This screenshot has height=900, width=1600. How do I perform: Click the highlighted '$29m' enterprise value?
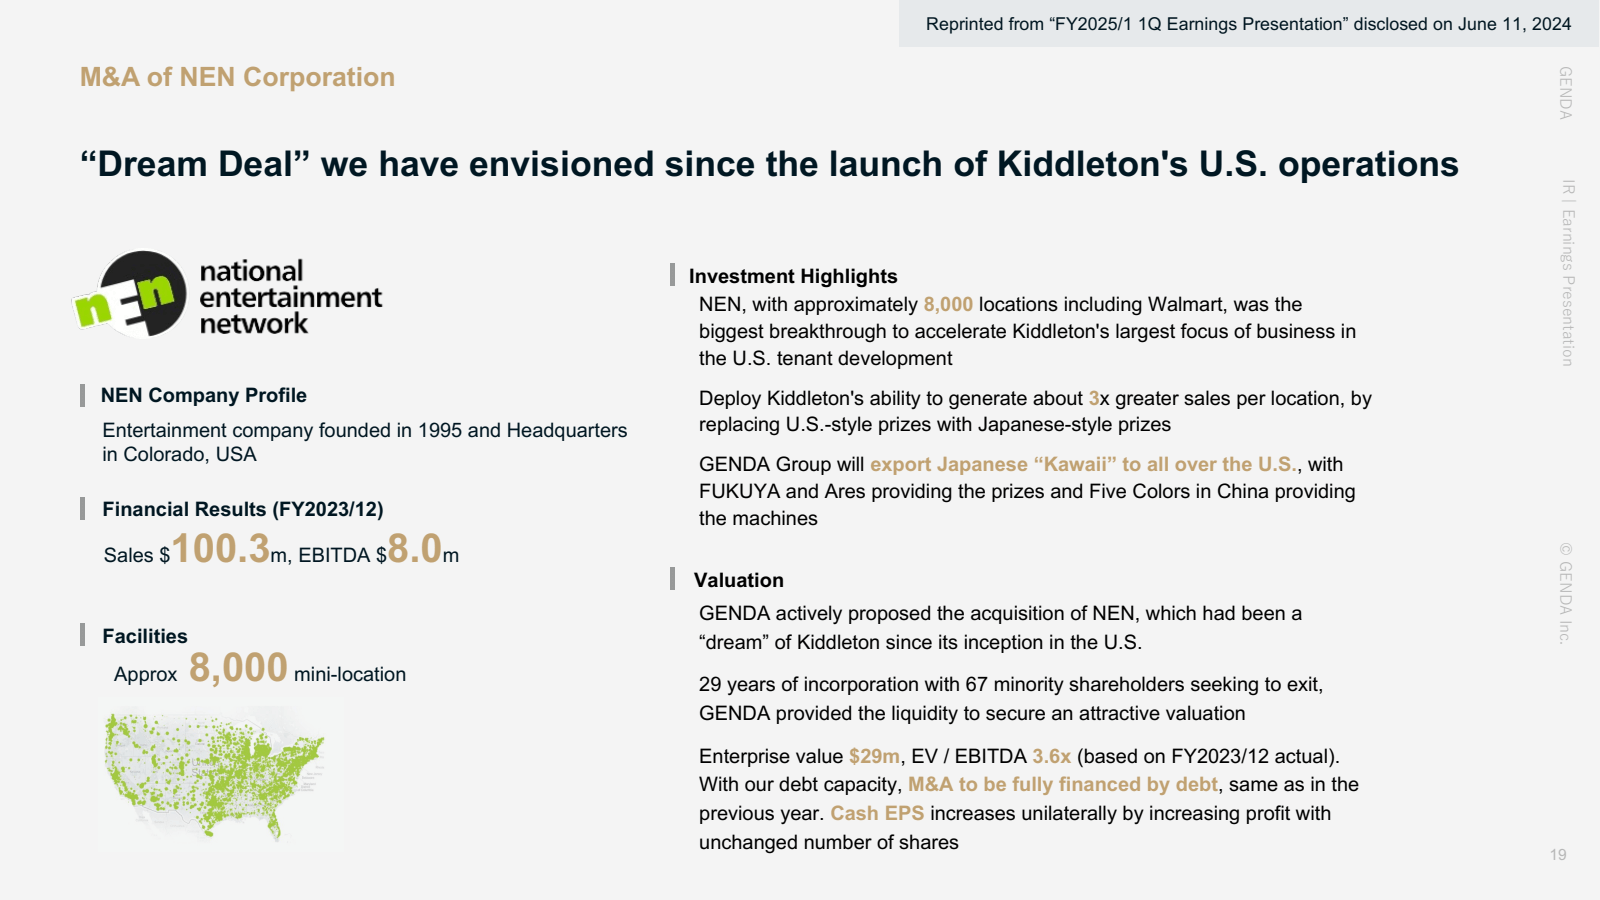tap(874, 756)
